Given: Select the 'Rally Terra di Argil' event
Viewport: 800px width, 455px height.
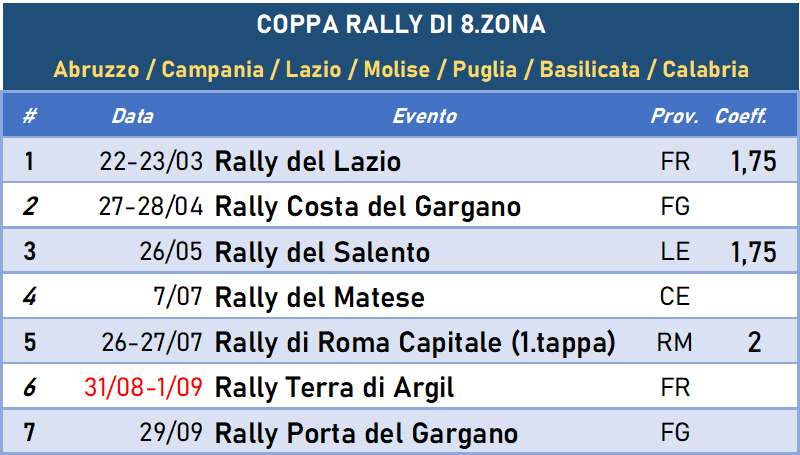Looking at the screenshot, I should [335, 388].
